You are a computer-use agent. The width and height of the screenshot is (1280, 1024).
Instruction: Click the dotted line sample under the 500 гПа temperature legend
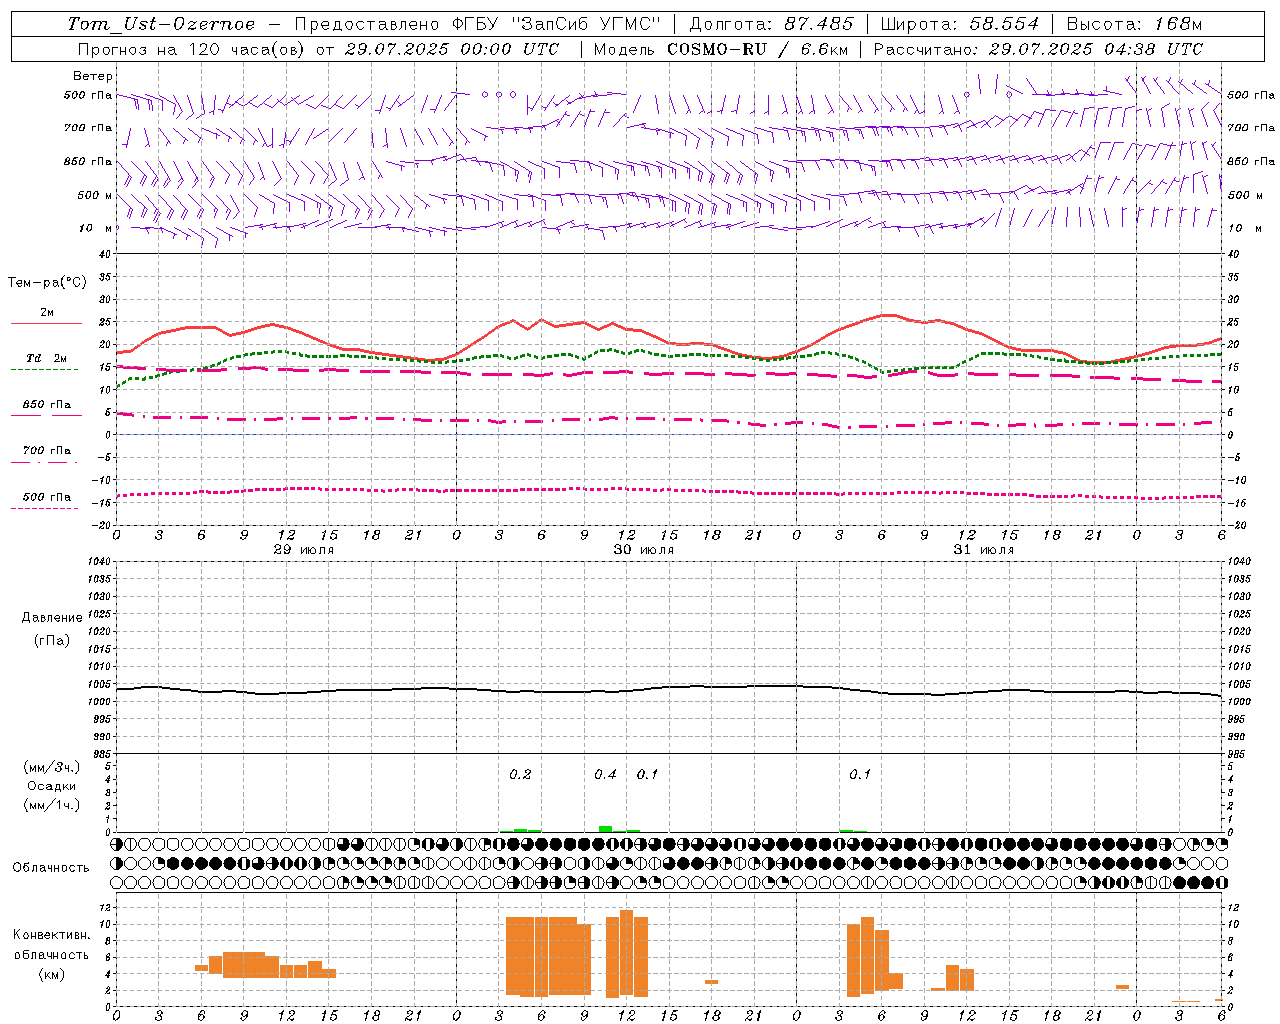[x=44, y=509]
